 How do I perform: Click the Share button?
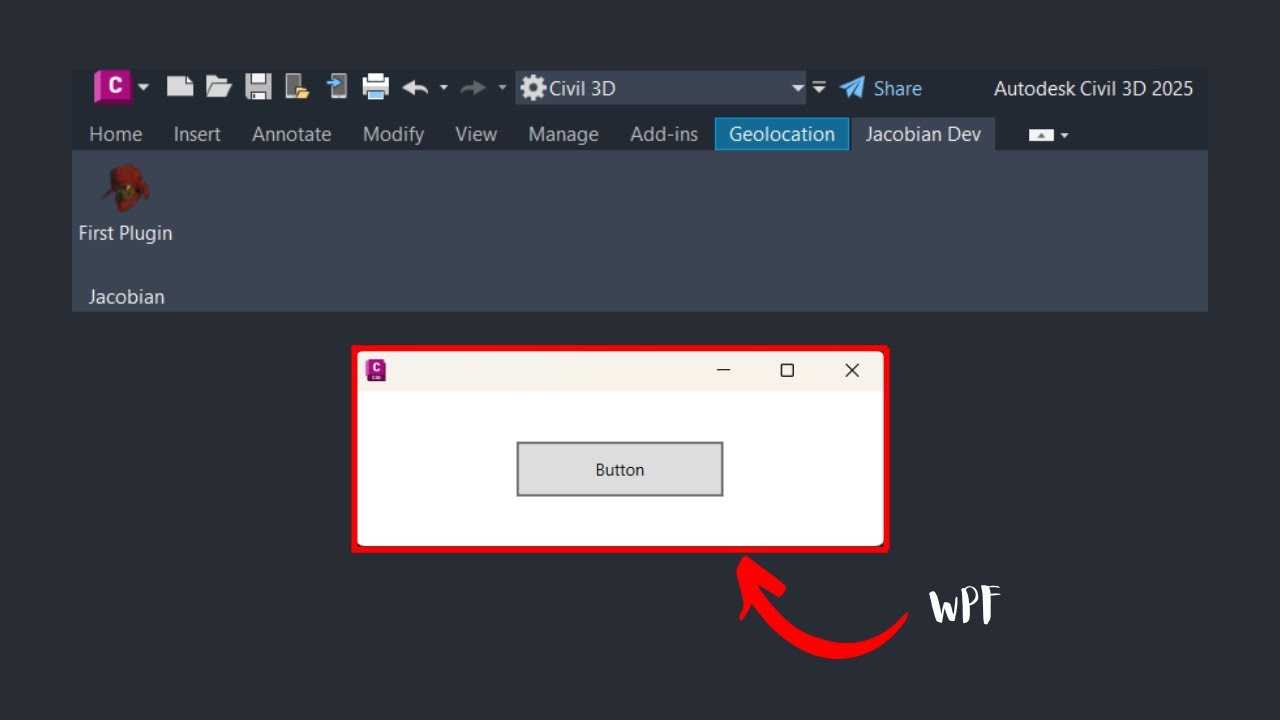[881, 88]
